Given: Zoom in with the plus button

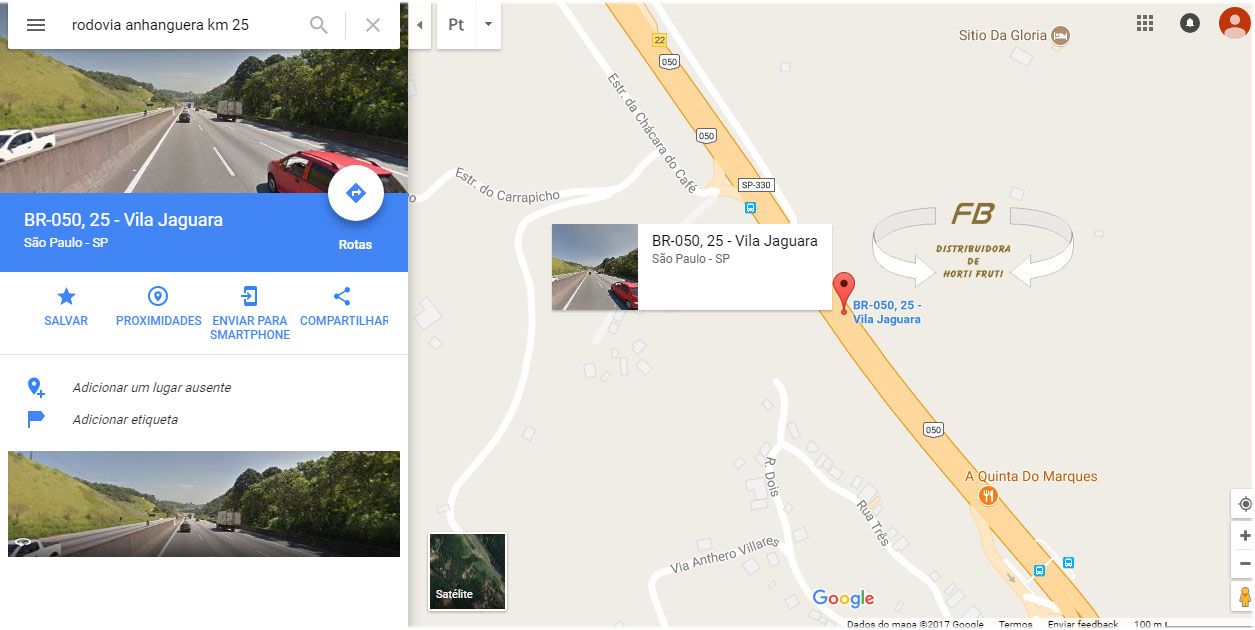Looking at the screenshot, I should 1244,536.
